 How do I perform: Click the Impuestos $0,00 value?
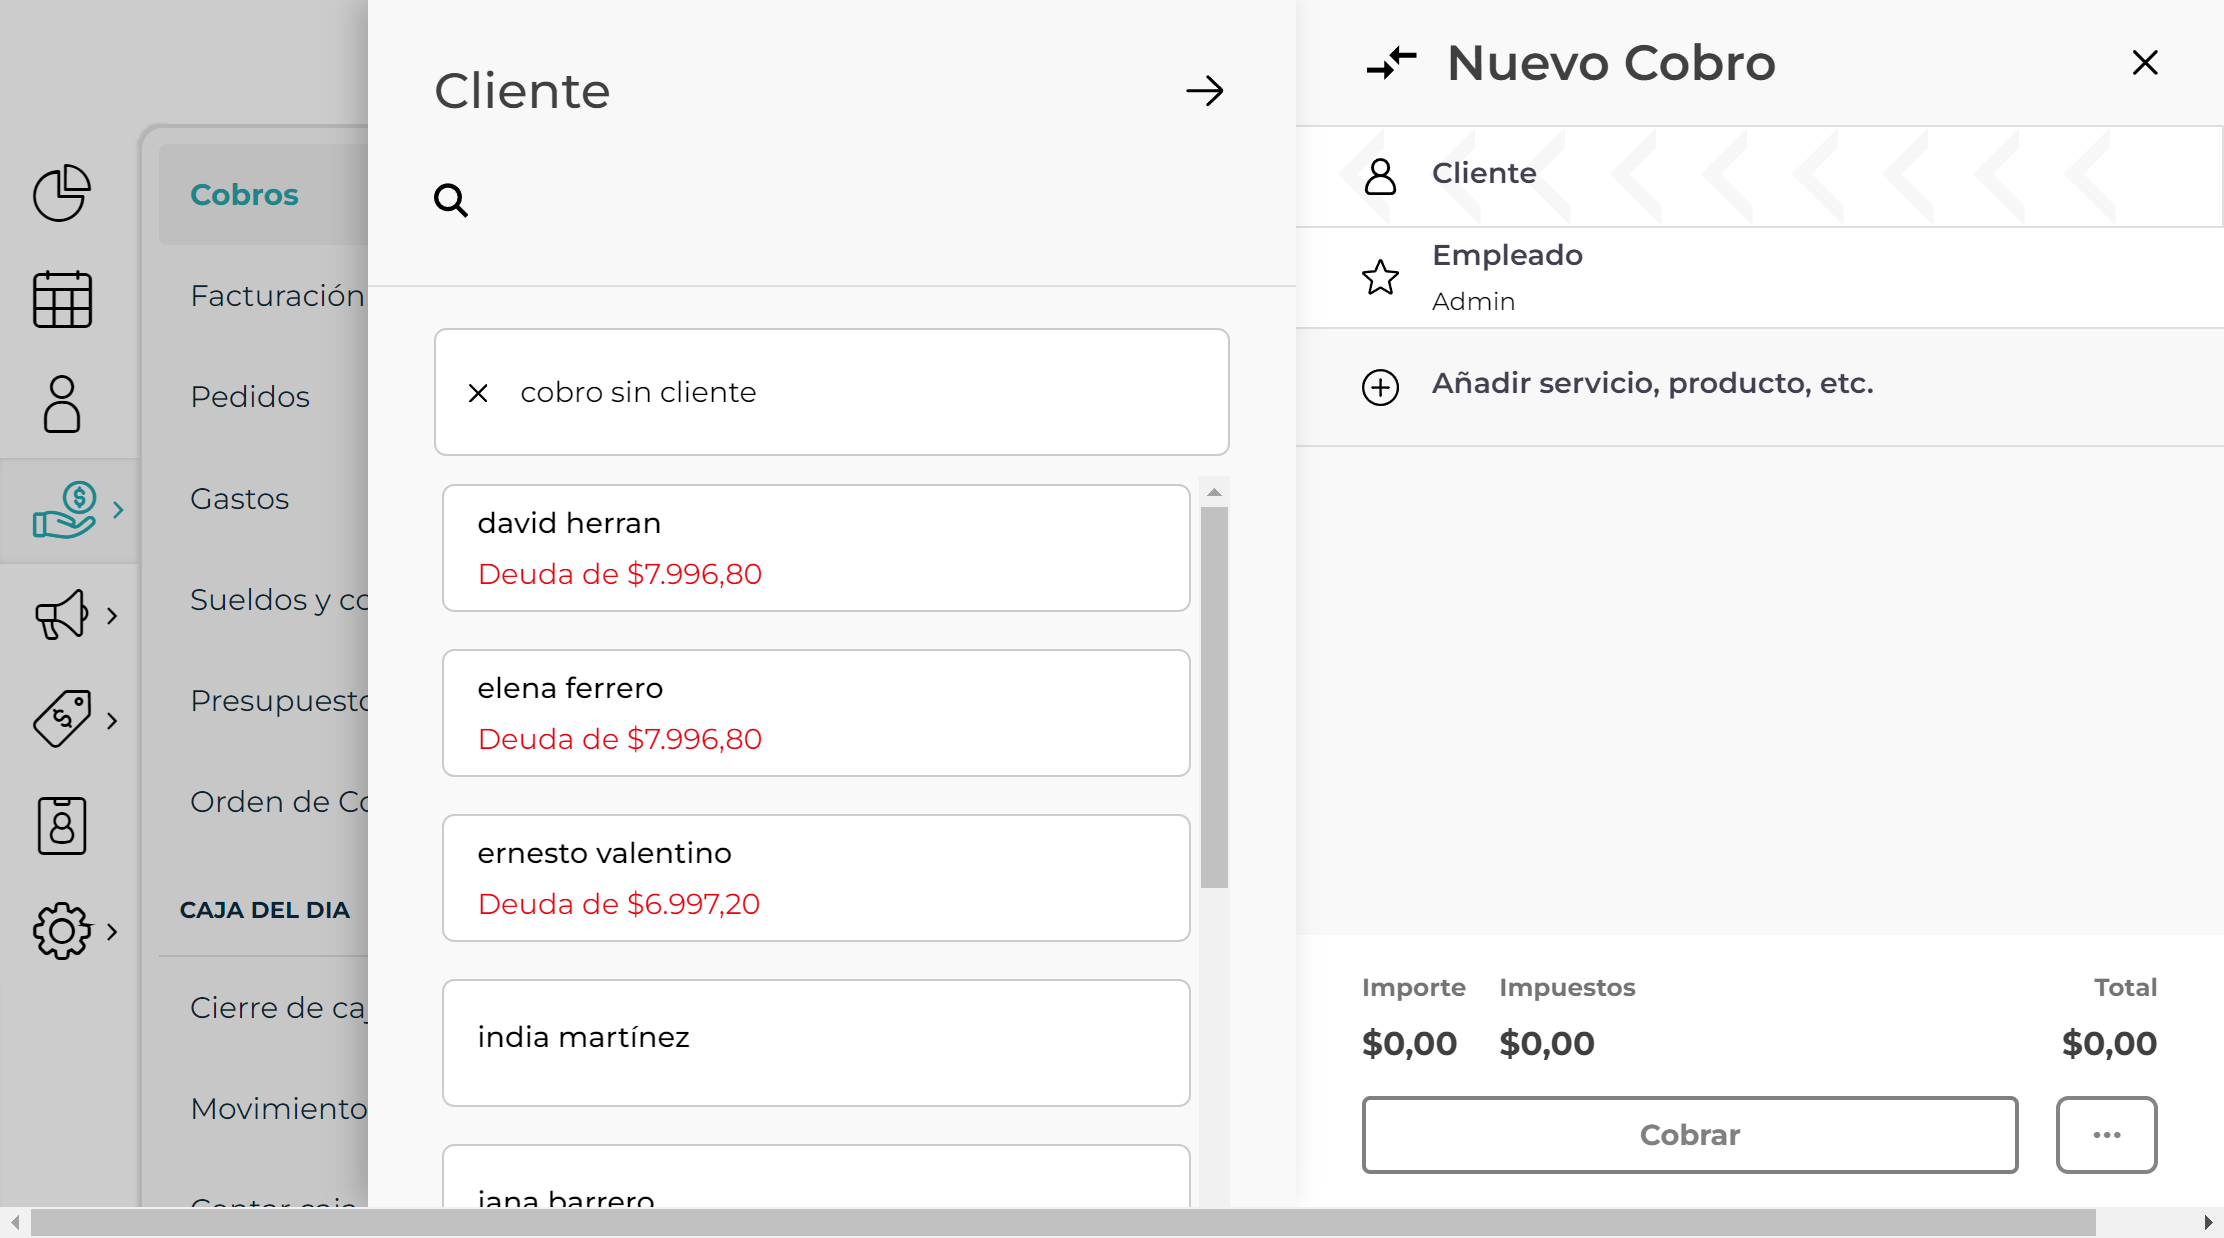point(1547,1043)
